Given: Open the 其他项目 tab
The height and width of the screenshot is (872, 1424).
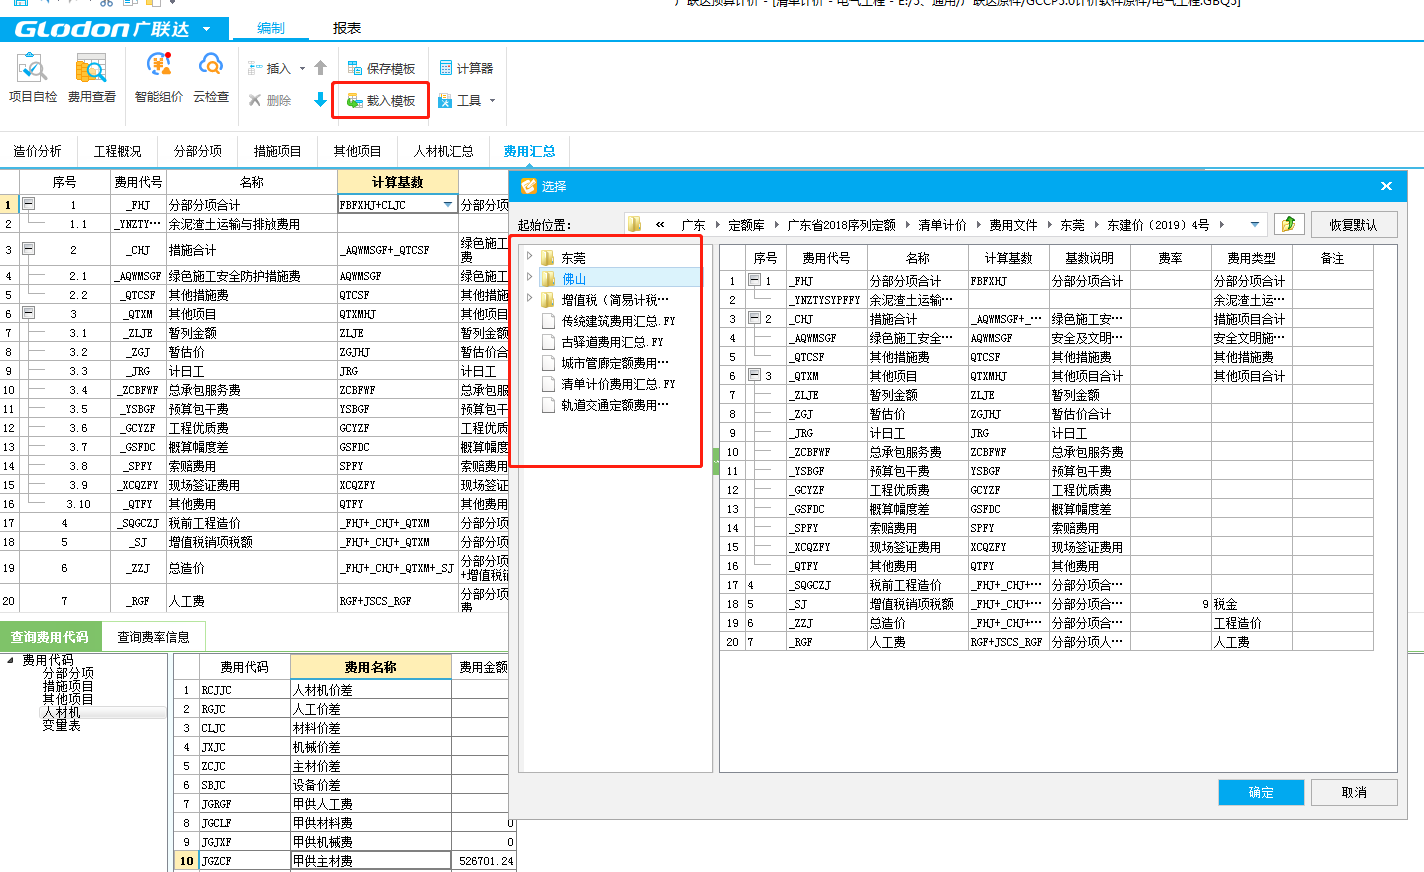Looking at the screenshot, I should (x=358, y=151).
